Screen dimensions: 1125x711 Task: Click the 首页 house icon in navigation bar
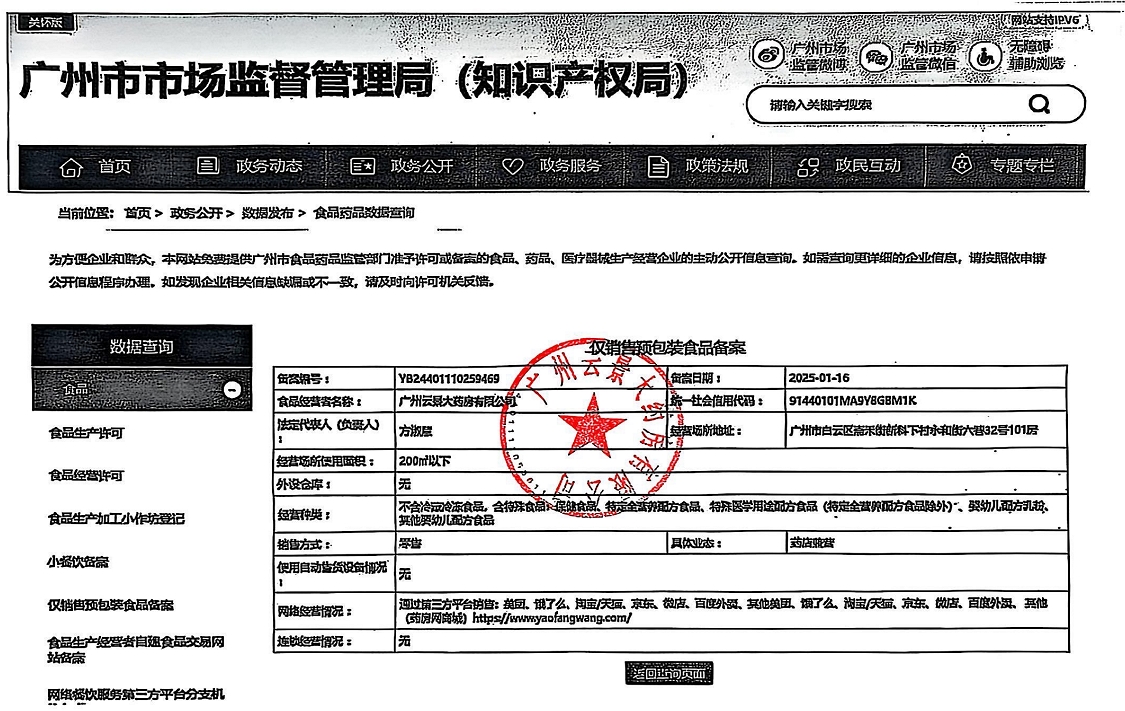tap(71, 167)
